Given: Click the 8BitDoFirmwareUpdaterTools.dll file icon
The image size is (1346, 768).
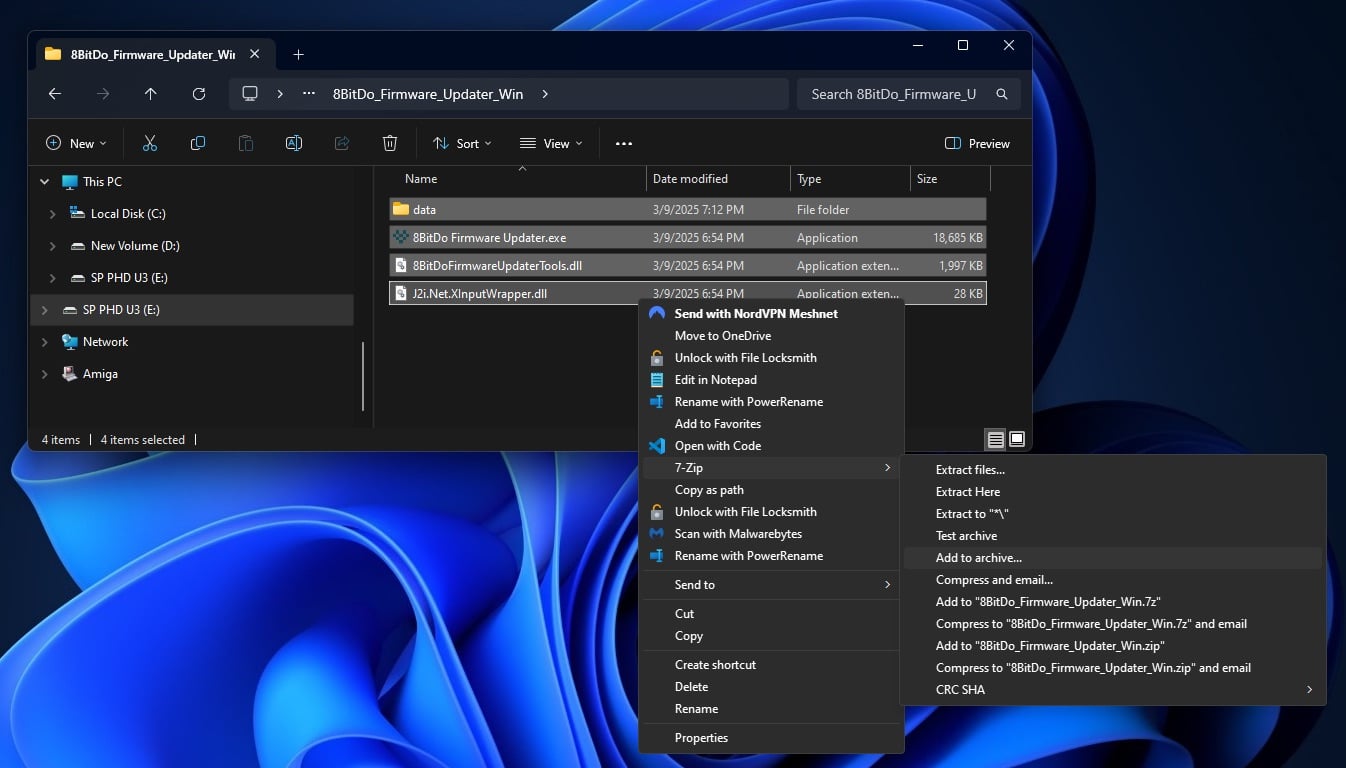Looking at the screenshot, I should (x=401, y=266).
